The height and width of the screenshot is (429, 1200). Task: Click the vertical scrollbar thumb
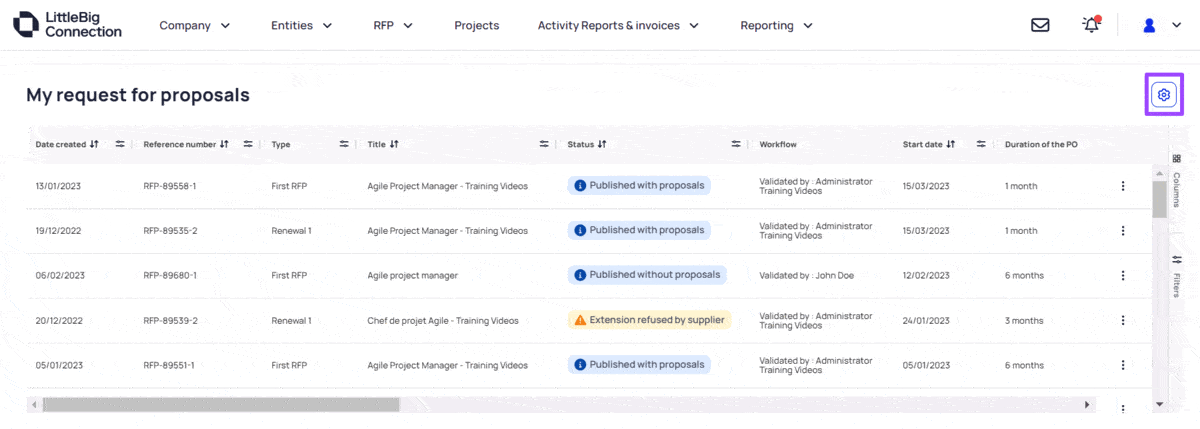point(1160,199)
